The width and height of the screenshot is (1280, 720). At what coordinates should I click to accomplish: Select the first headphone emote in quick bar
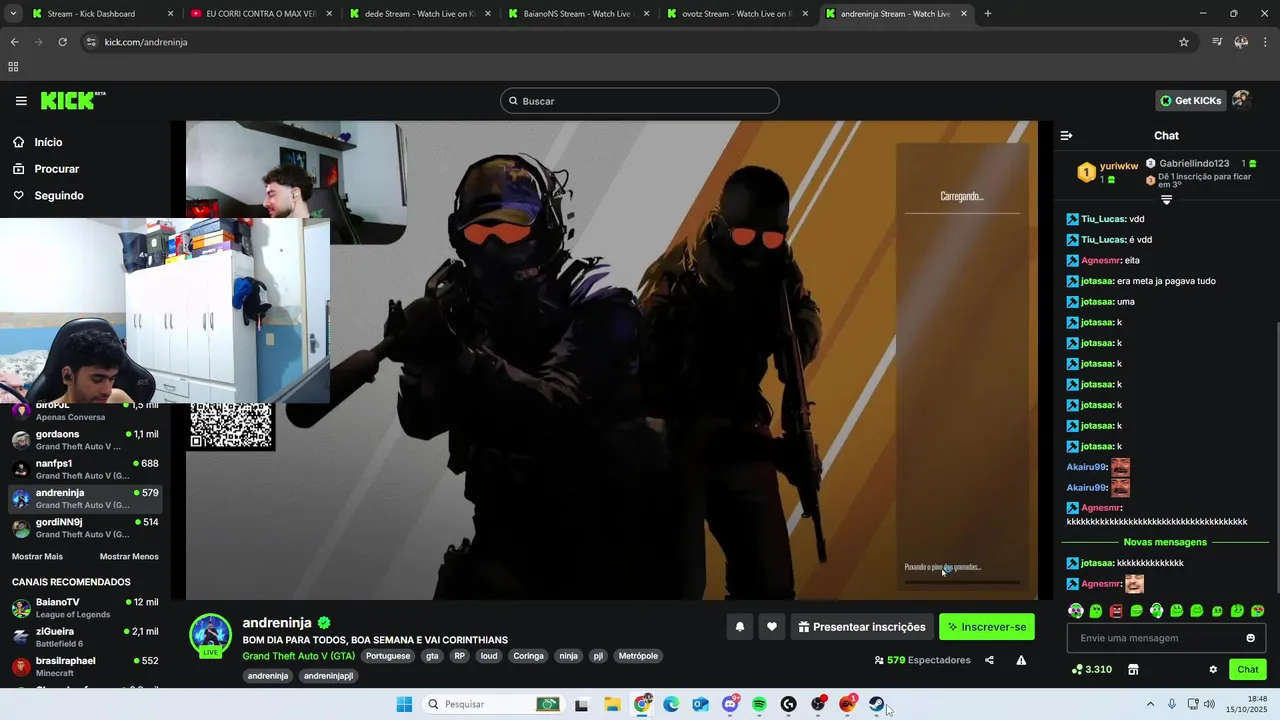pos(1076,610)
